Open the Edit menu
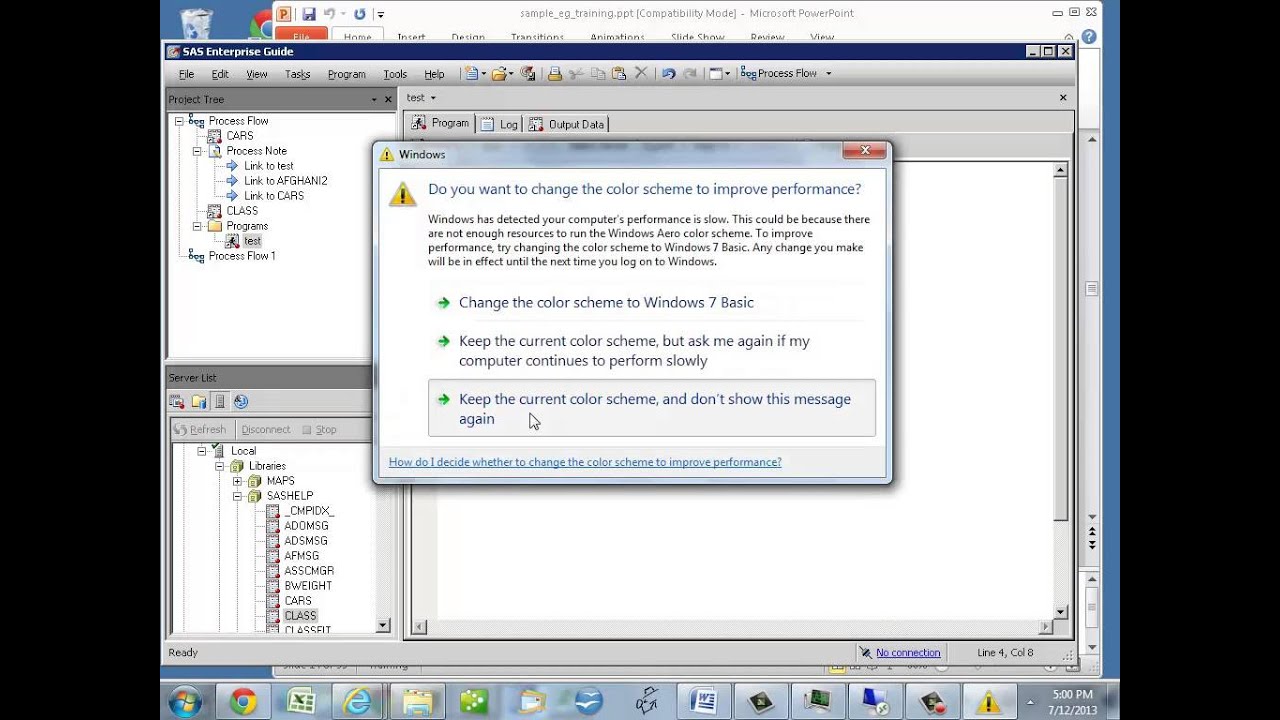The height and width of the screenshot is (720, 1280). point(220,74)
